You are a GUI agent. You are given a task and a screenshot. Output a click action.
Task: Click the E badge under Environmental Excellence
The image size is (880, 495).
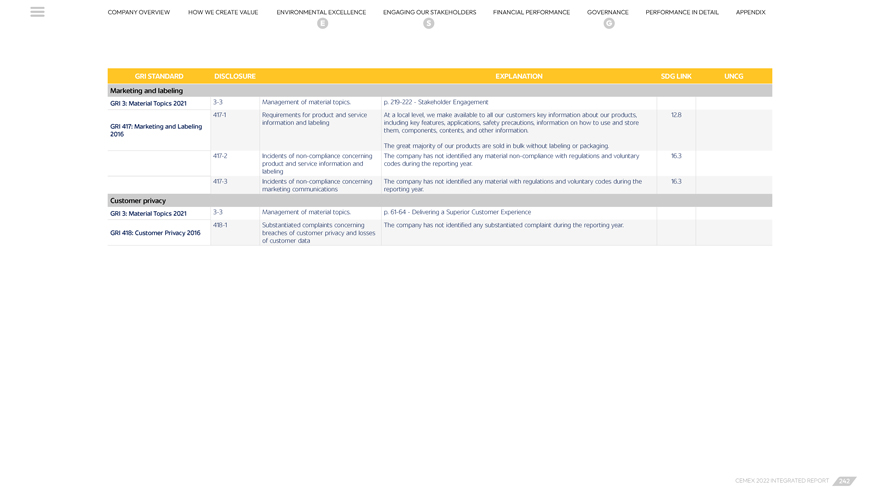click(x=322, y=23)
